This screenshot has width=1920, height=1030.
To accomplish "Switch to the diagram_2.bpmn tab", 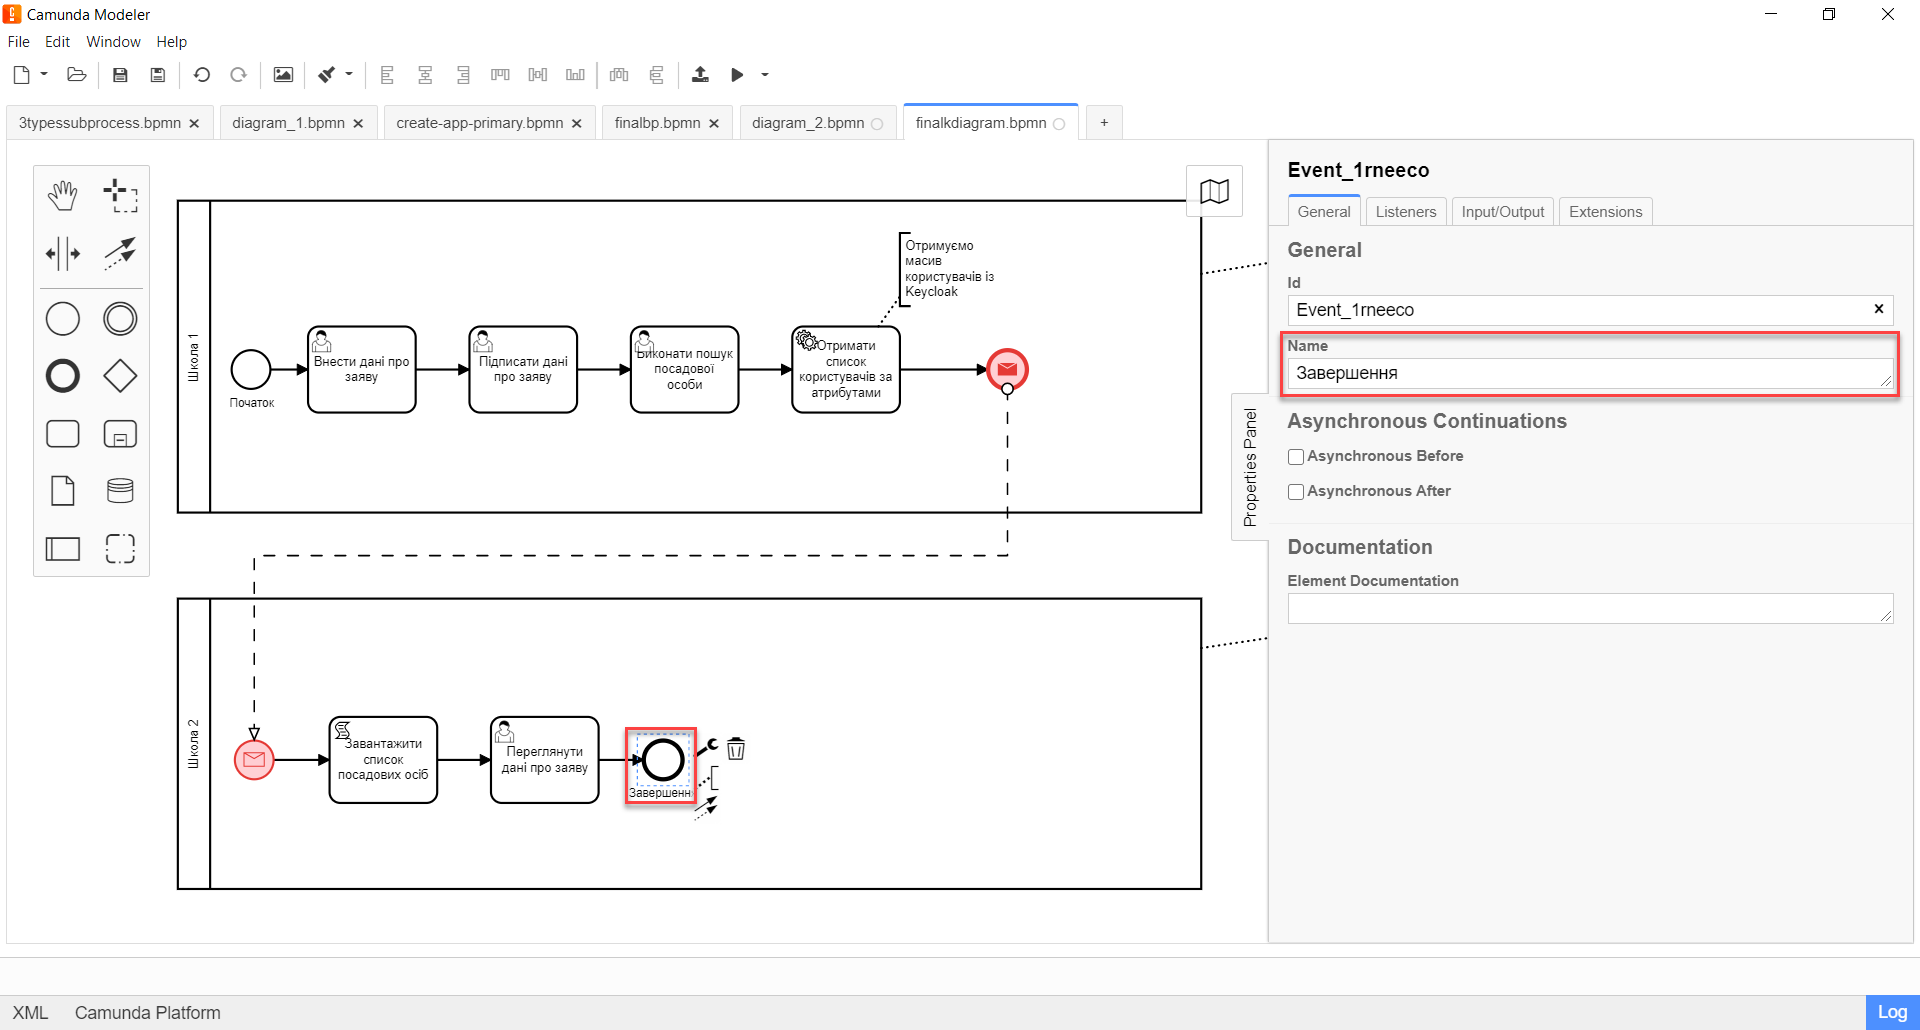I will [x=808, y=123].
